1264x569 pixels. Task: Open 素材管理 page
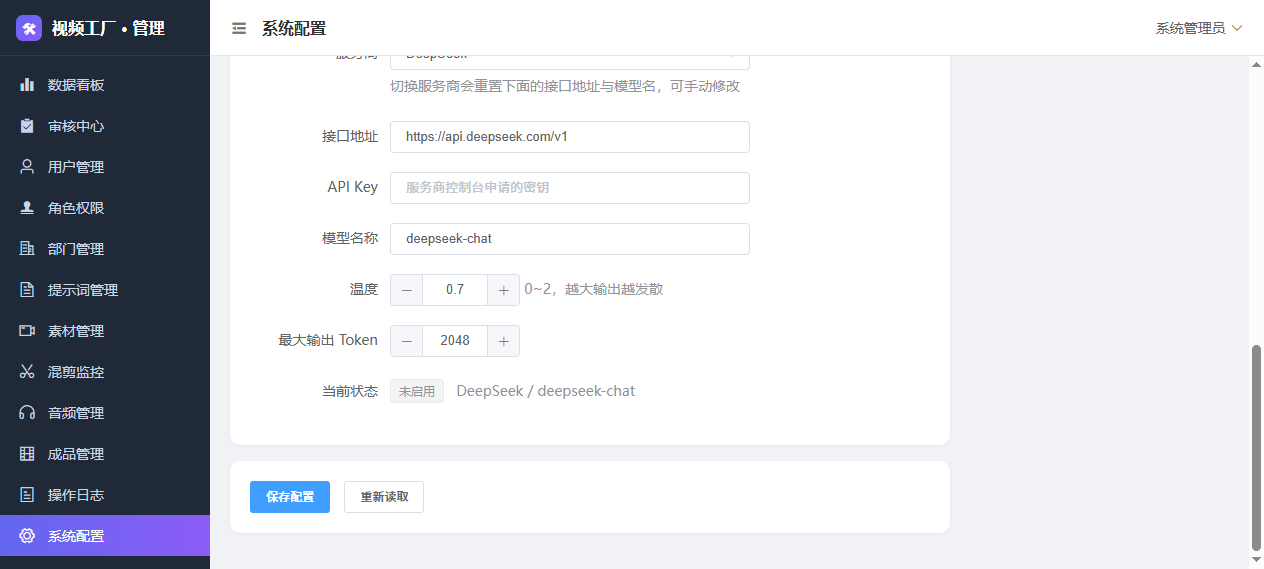[x=105, y=331]
